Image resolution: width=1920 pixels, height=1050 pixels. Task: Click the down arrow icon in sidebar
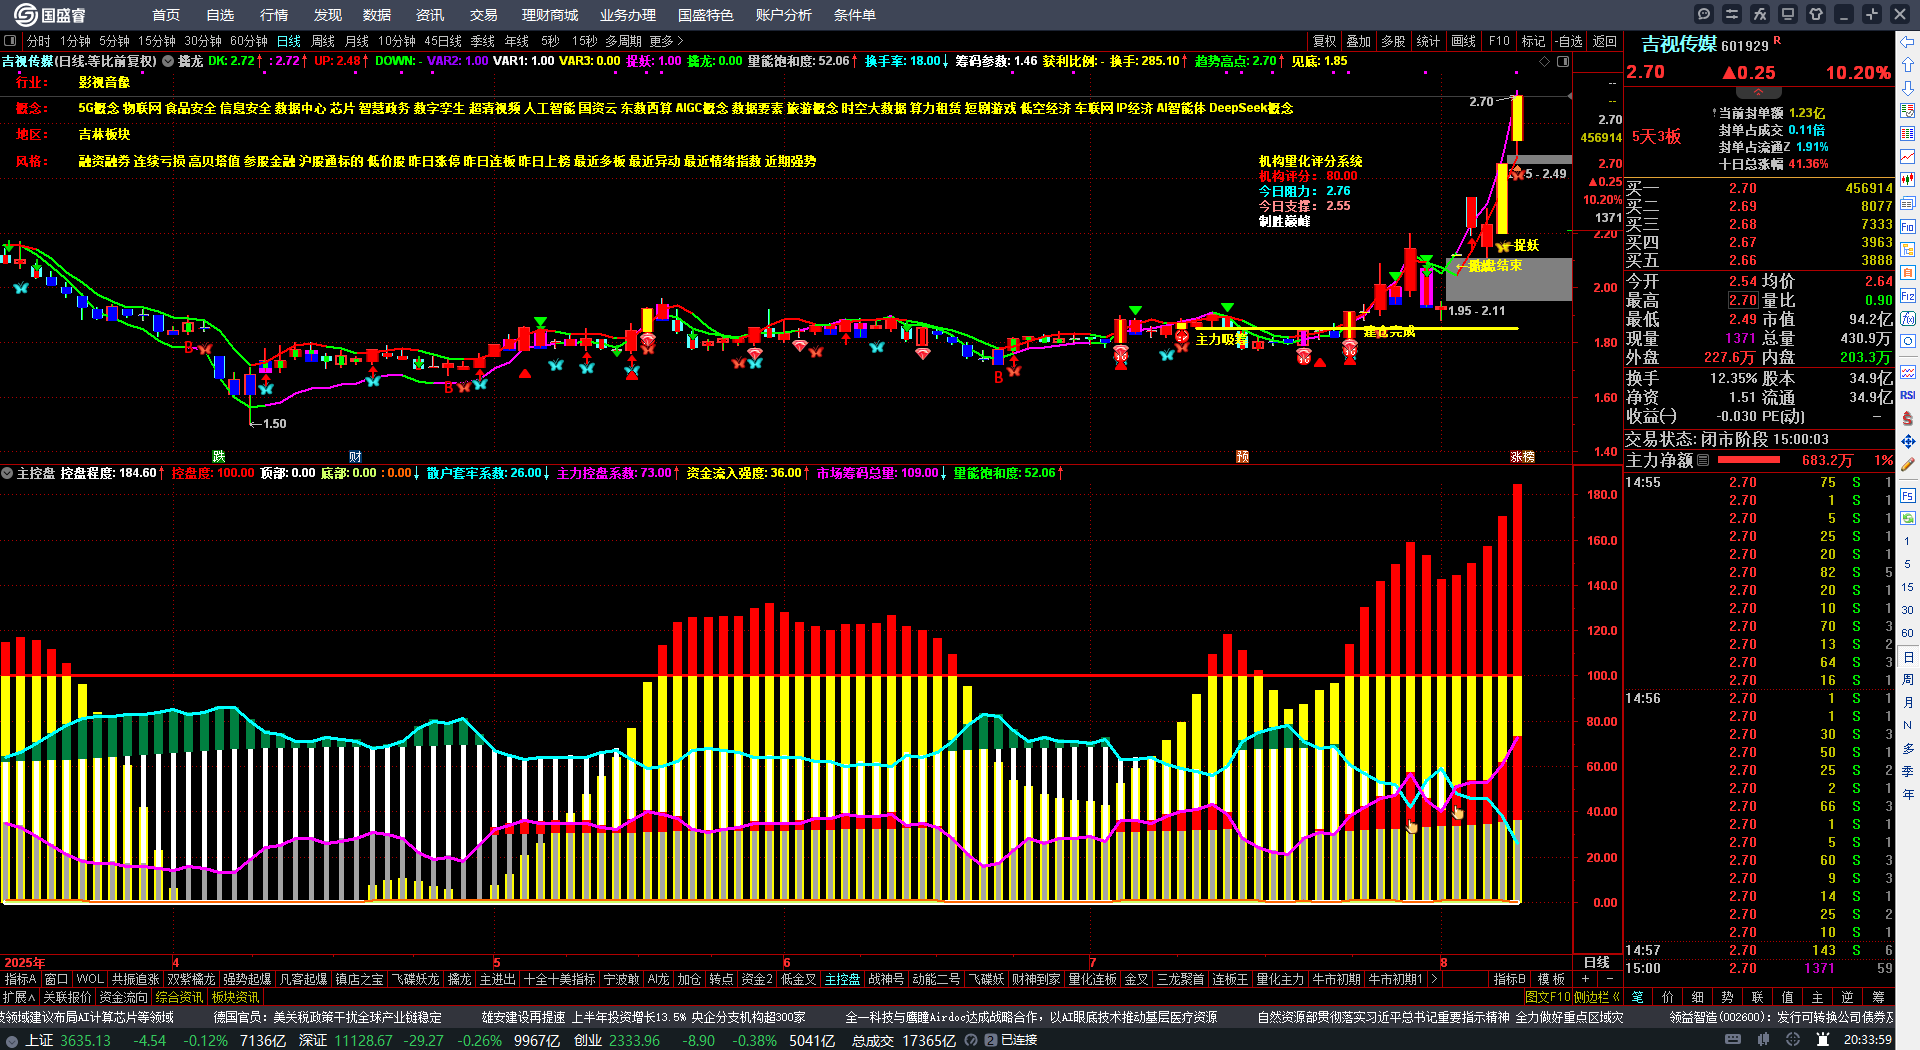(x=1908, y=88)
